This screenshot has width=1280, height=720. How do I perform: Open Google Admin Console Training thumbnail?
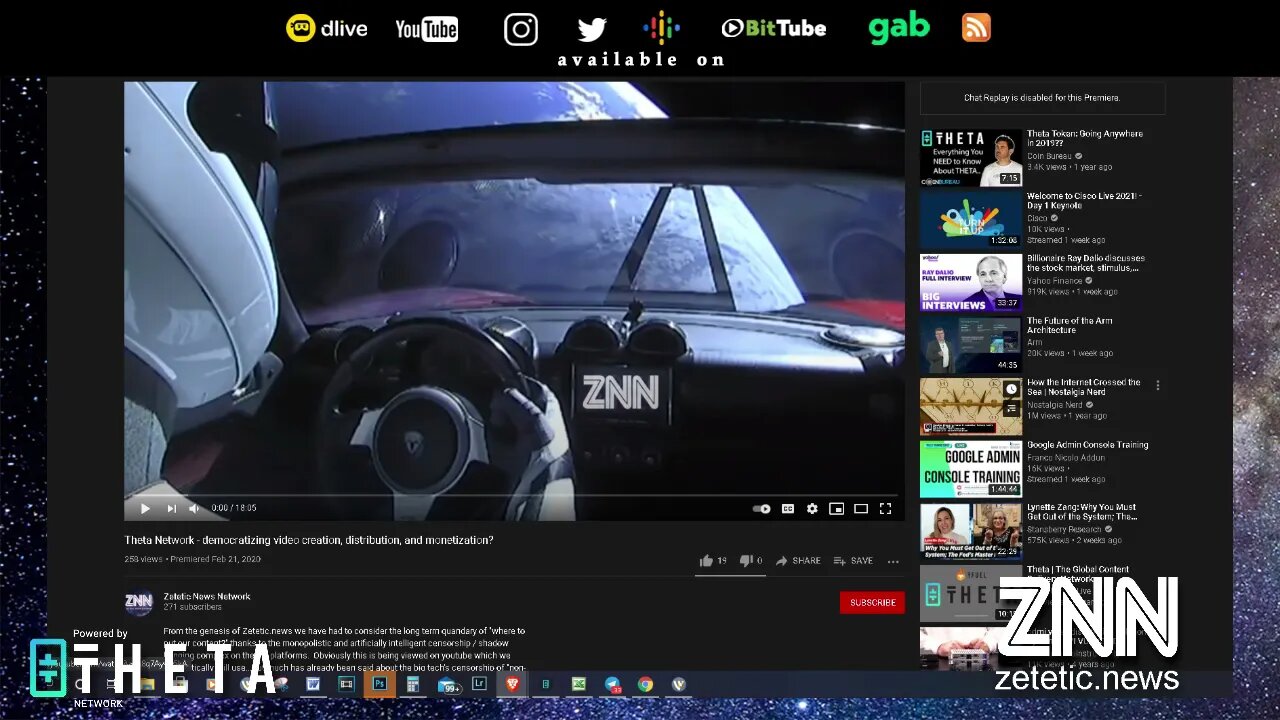tap(971, 469)
